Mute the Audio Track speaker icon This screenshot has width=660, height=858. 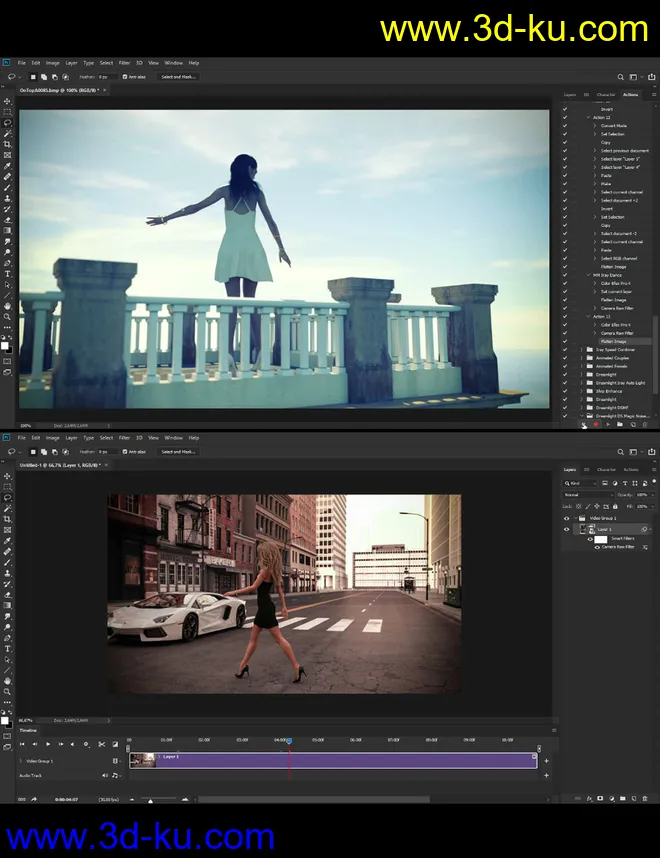coord(105,775)
